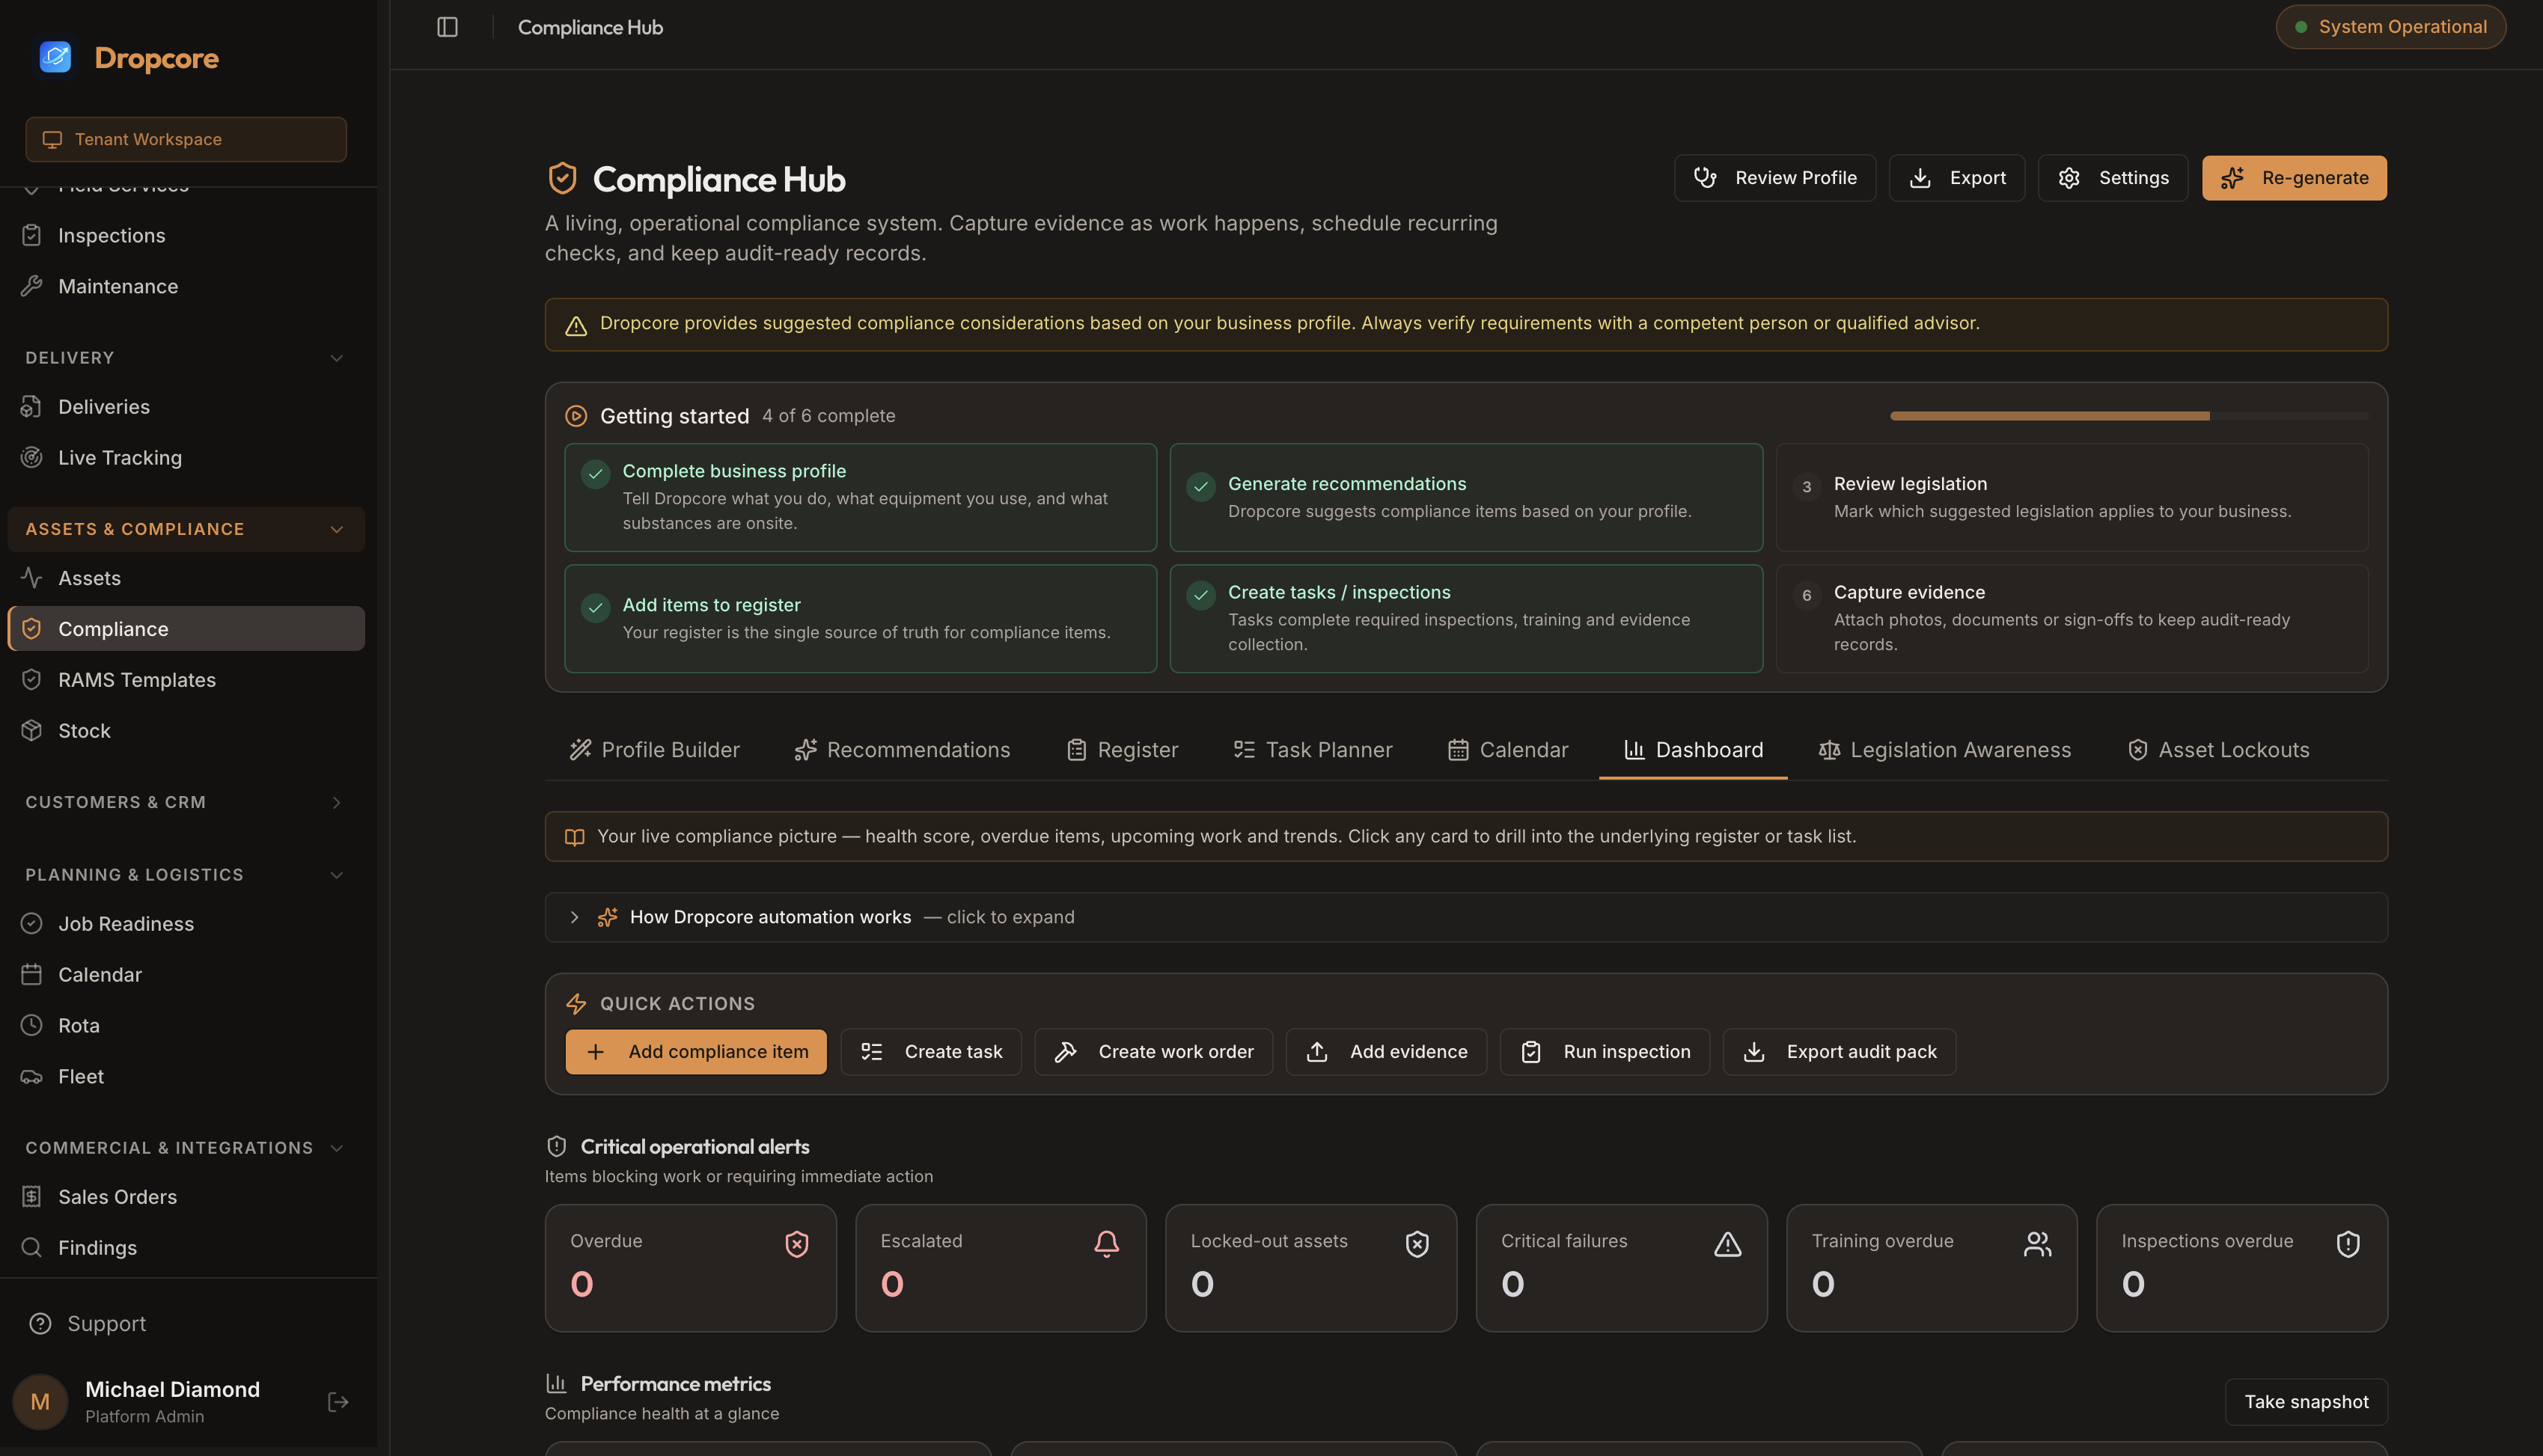This screenshot has height=1456, width=2543.
Task: Open the Rota page
Action: (x=186, y=1026)
